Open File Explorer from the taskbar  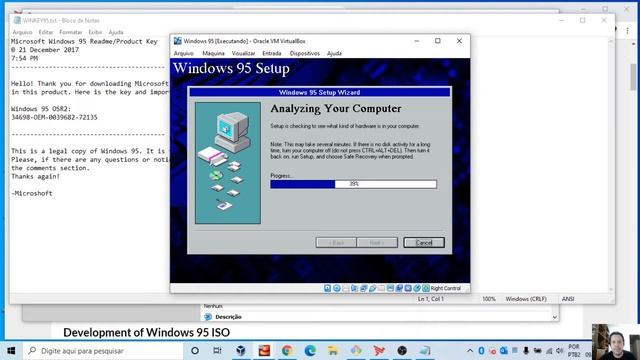[333, 351]
